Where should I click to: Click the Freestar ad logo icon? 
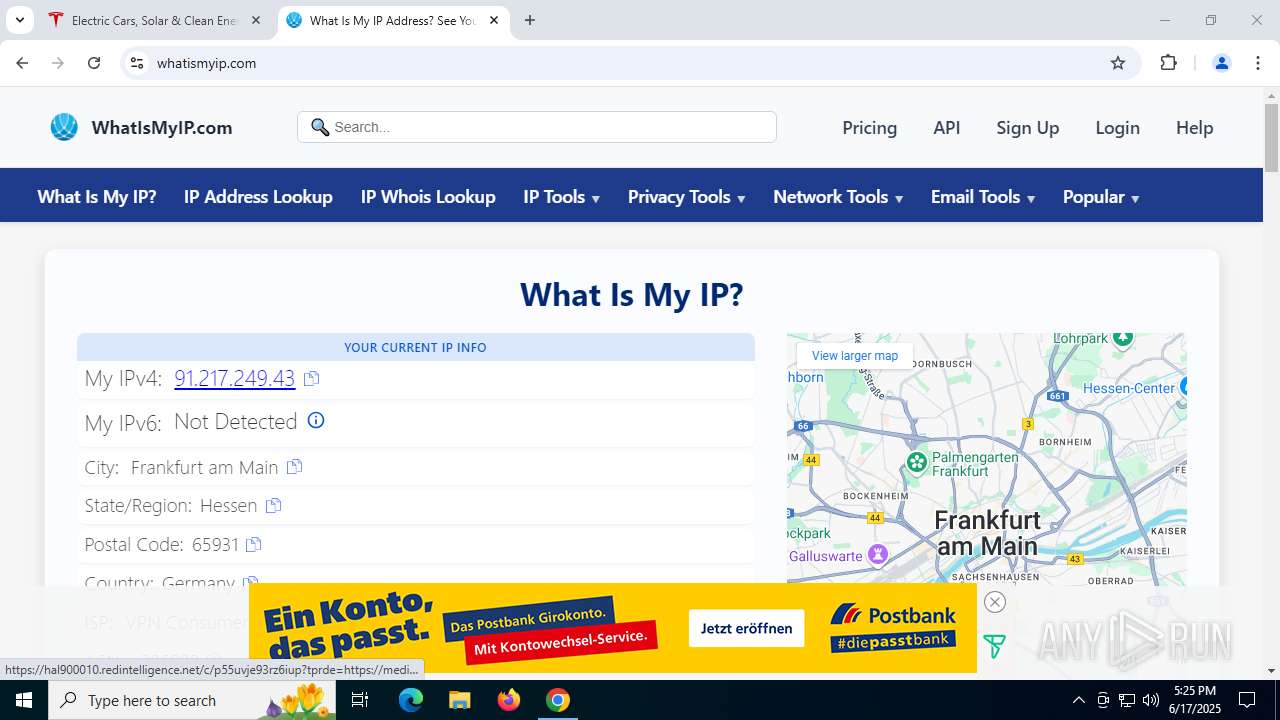click(994, 647)
